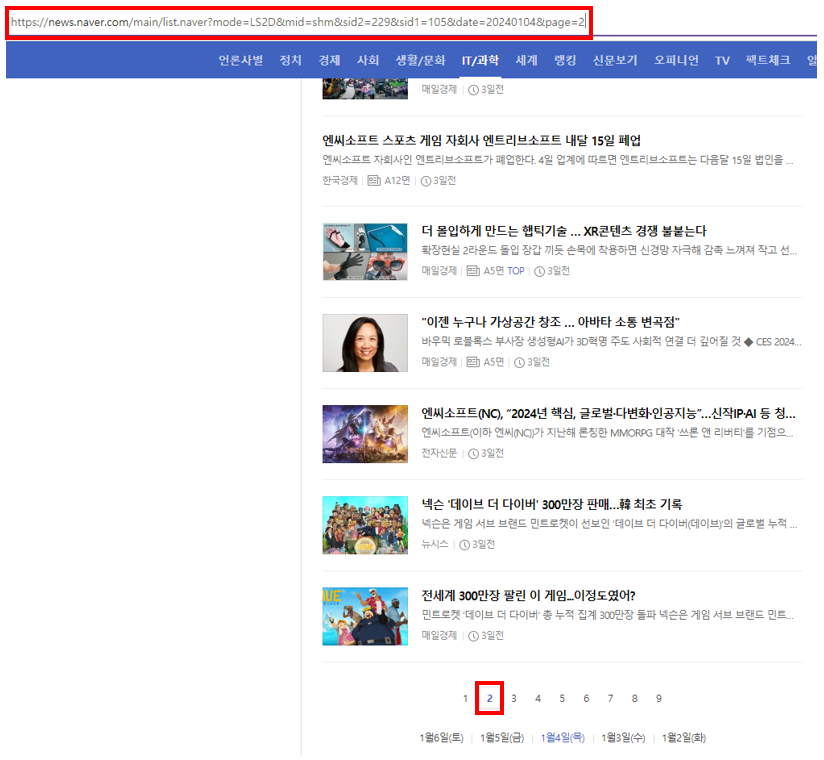Open the 엔씨소프트 fantasy game art thumbnail
Image resolution: width=824 pixels, height=760 pixels.
pos(365,434)
